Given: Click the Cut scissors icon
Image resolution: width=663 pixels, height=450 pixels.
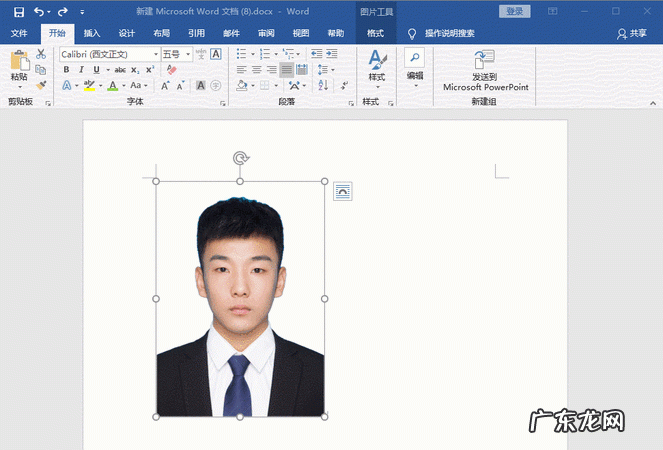Looking at the screenshot, I should (x=41, y=54).
